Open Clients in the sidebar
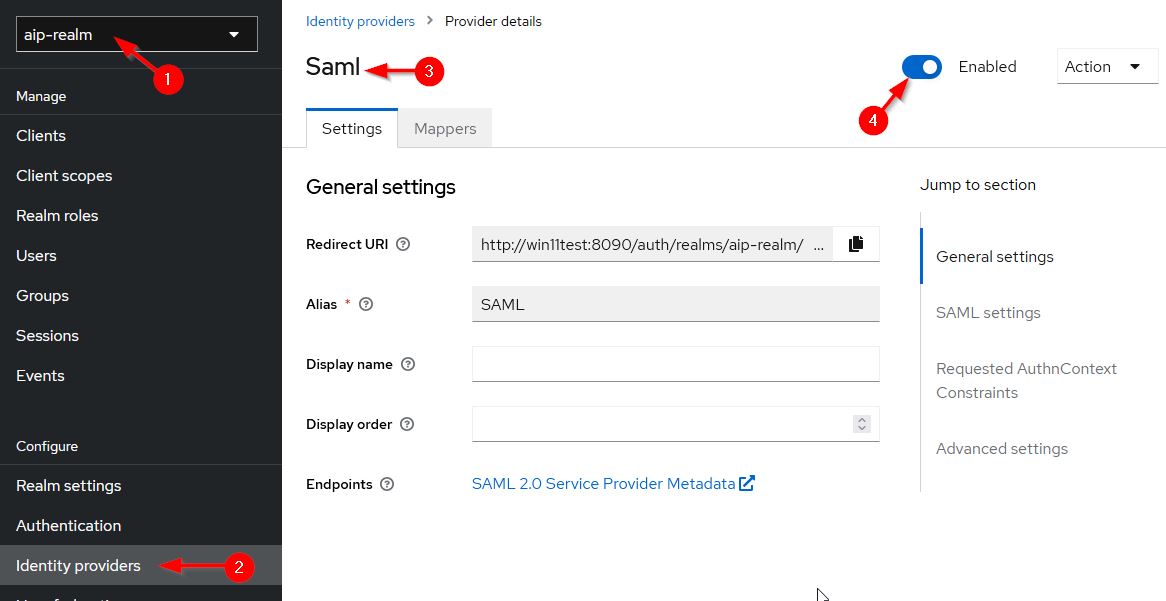 41,136
